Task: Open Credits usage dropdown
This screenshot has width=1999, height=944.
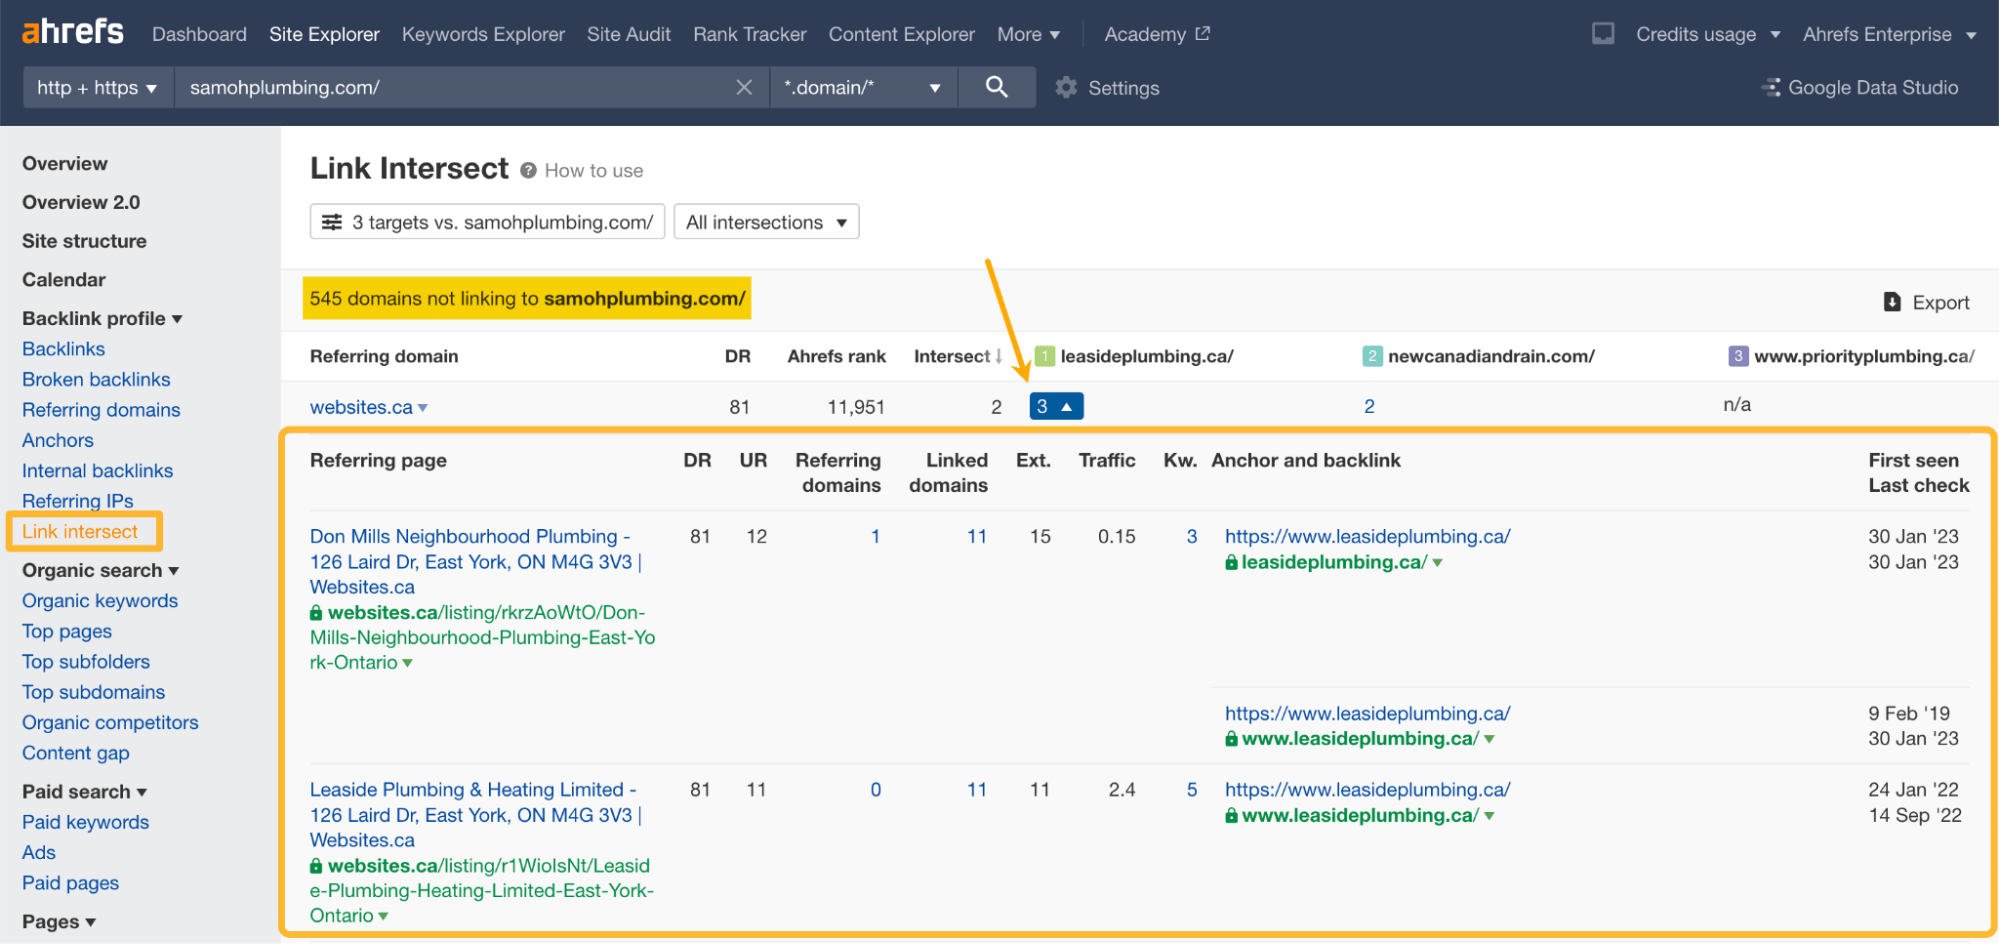Action: point(1708,34)
